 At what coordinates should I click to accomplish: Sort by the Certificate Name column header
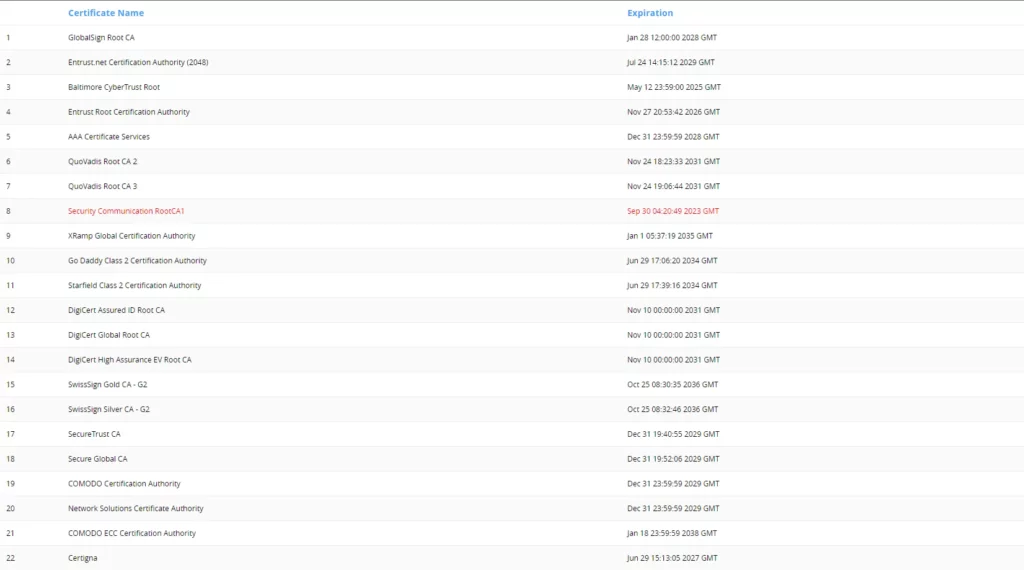(106, 13)
